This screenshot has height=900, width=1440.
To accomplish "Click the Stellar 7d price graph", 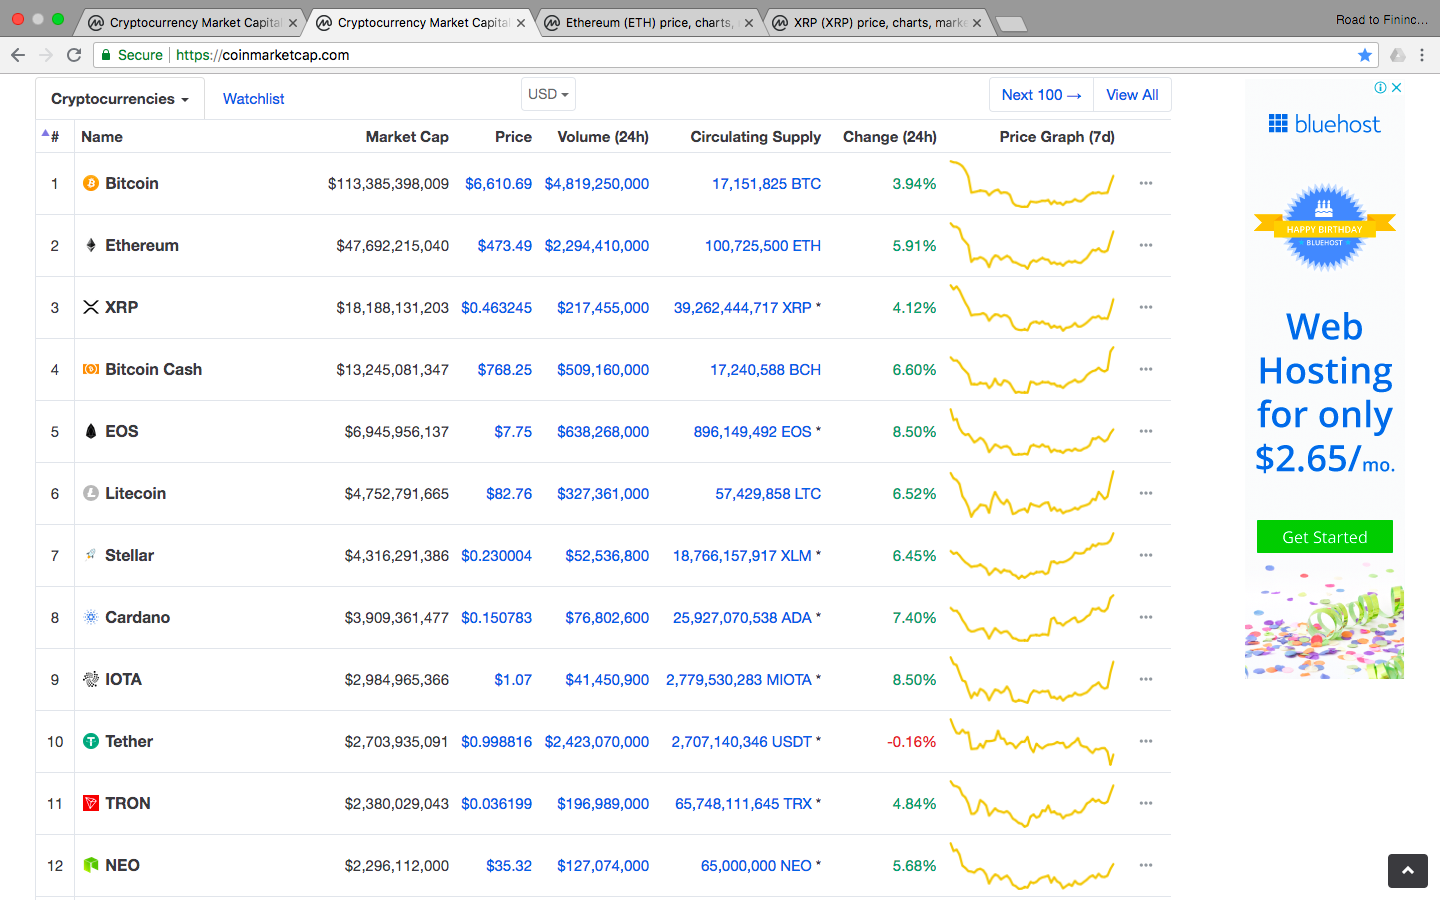I will tap(1032, 555).
